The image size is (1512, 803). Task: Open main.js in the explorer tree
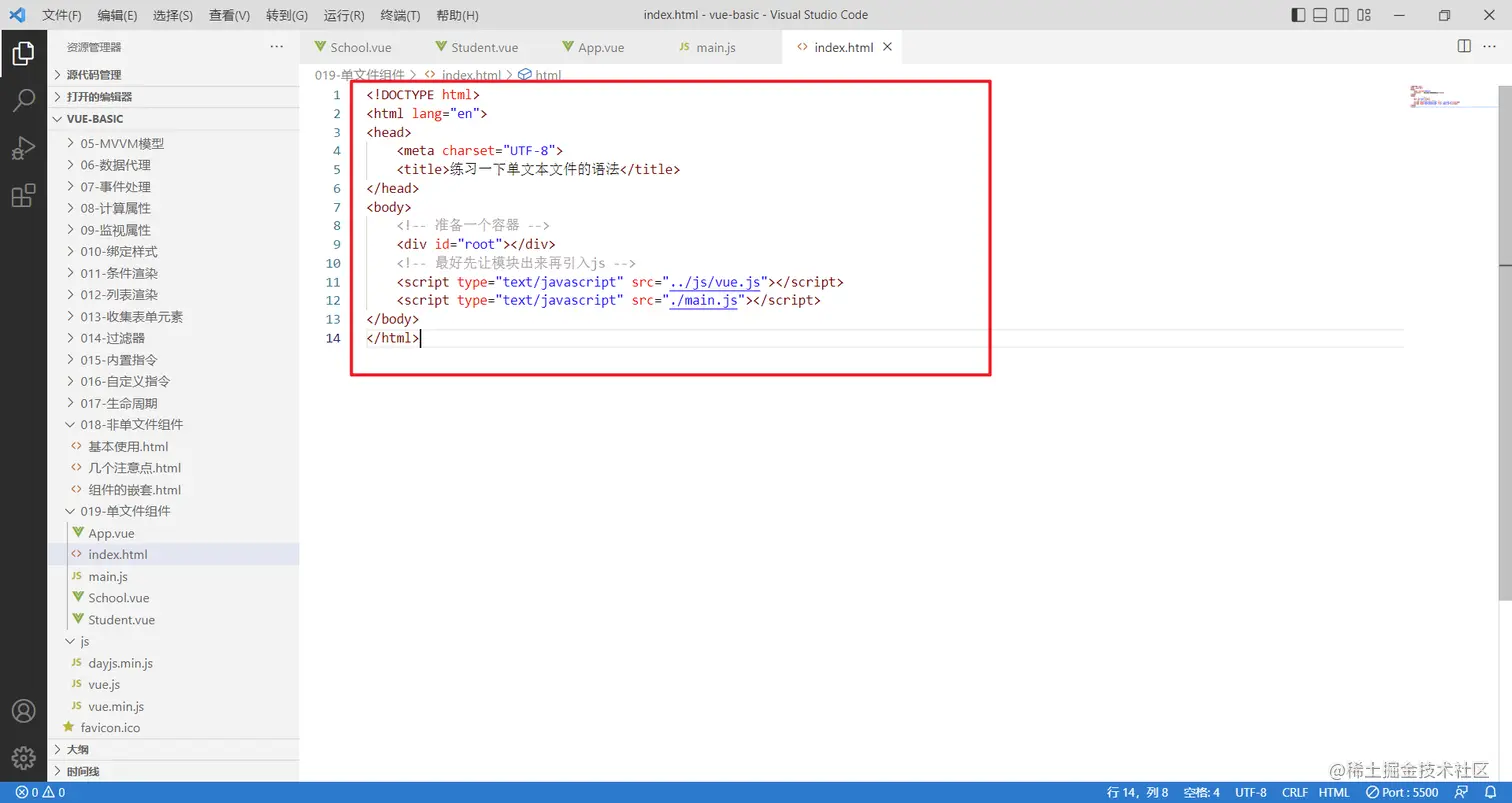[x=174, y=576]
